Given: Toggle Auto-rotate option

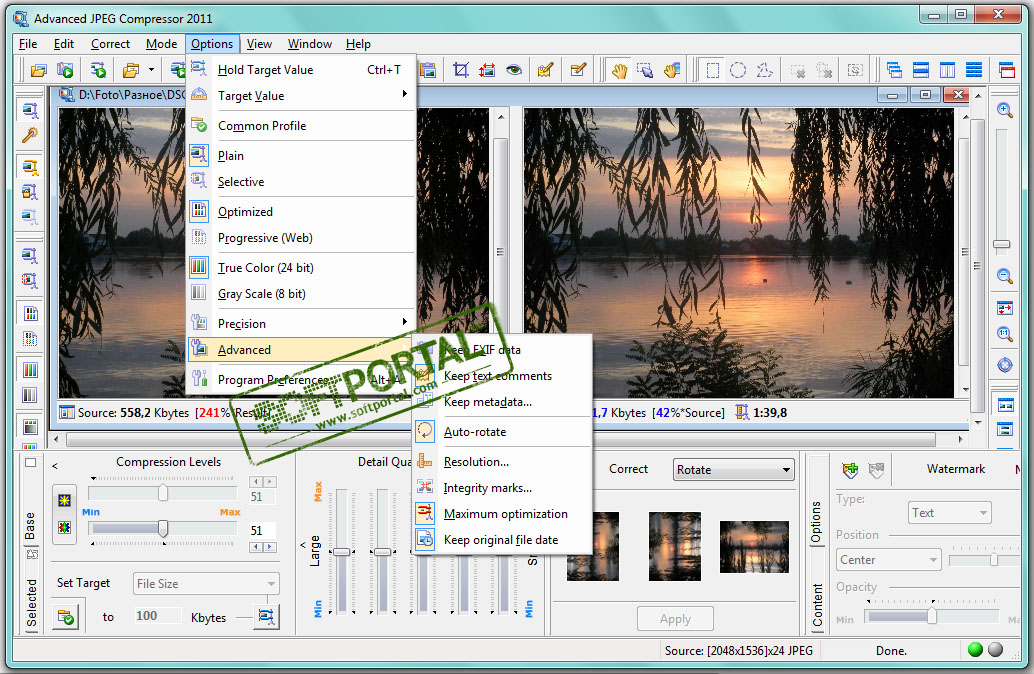Looking at the screenshot, I should pos(502,432).
